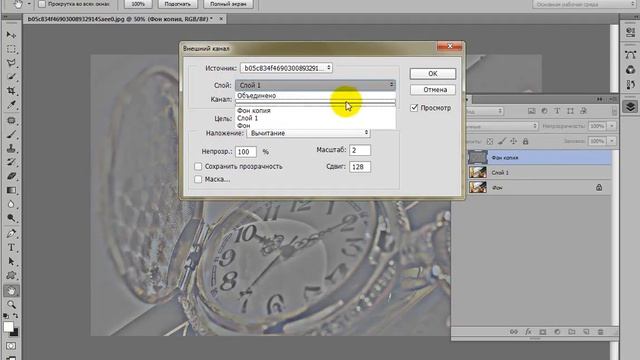Select the Move tool in toolbar
Viewport: 640px width, 360px height.
[11, 35]
